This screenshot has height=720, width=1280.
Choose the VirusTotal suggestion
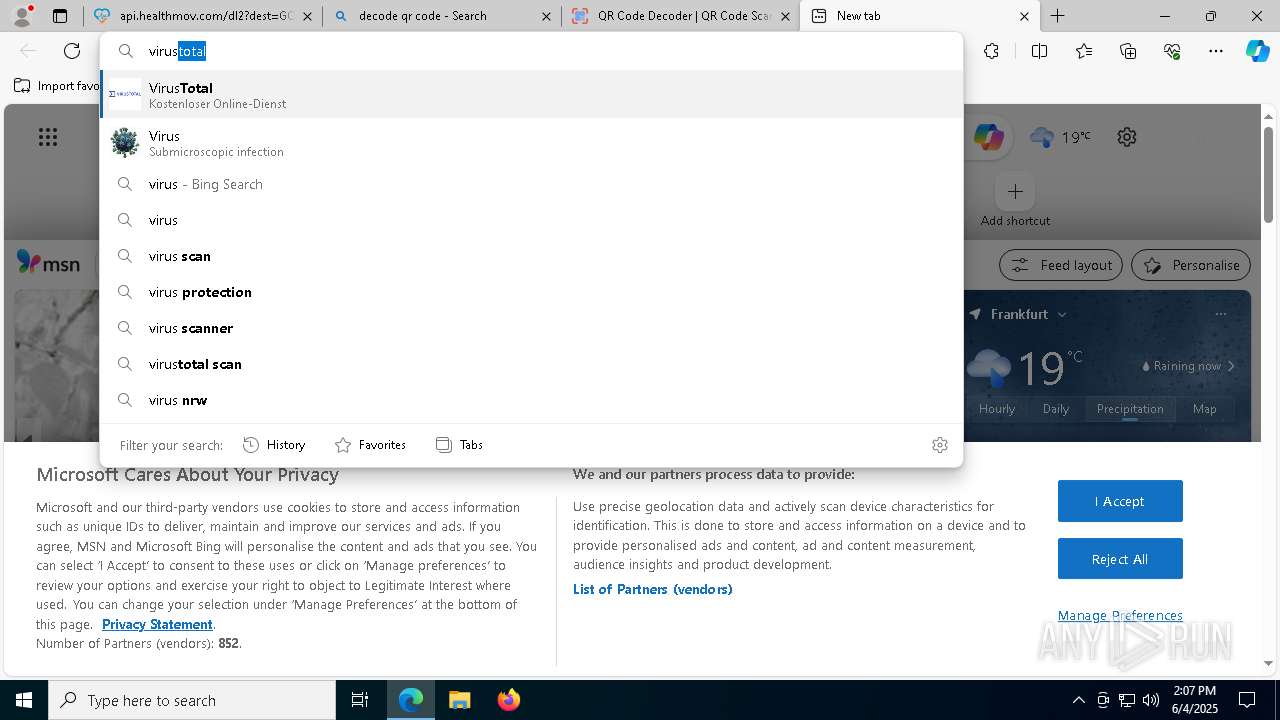click(x=531, y=94)
